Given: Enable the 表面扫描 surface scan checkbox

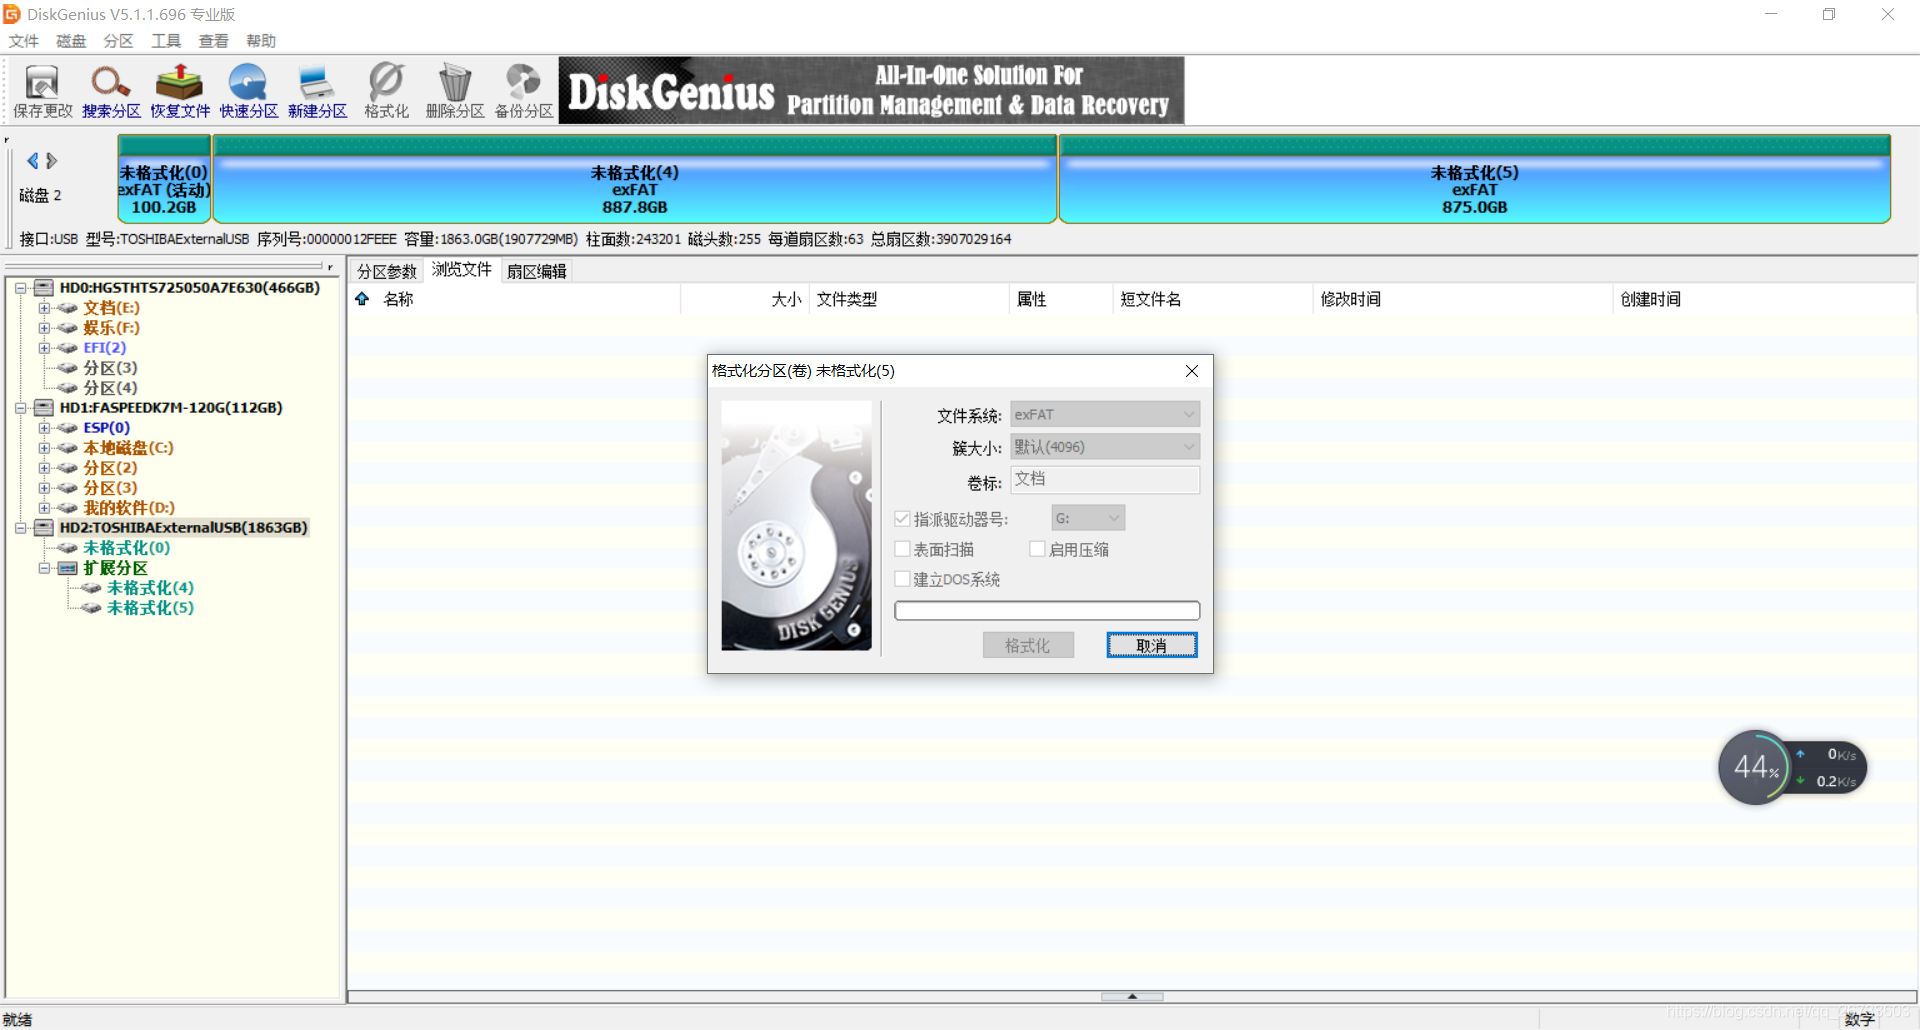Looking at the screenshot, I should (x=902, y=549).
